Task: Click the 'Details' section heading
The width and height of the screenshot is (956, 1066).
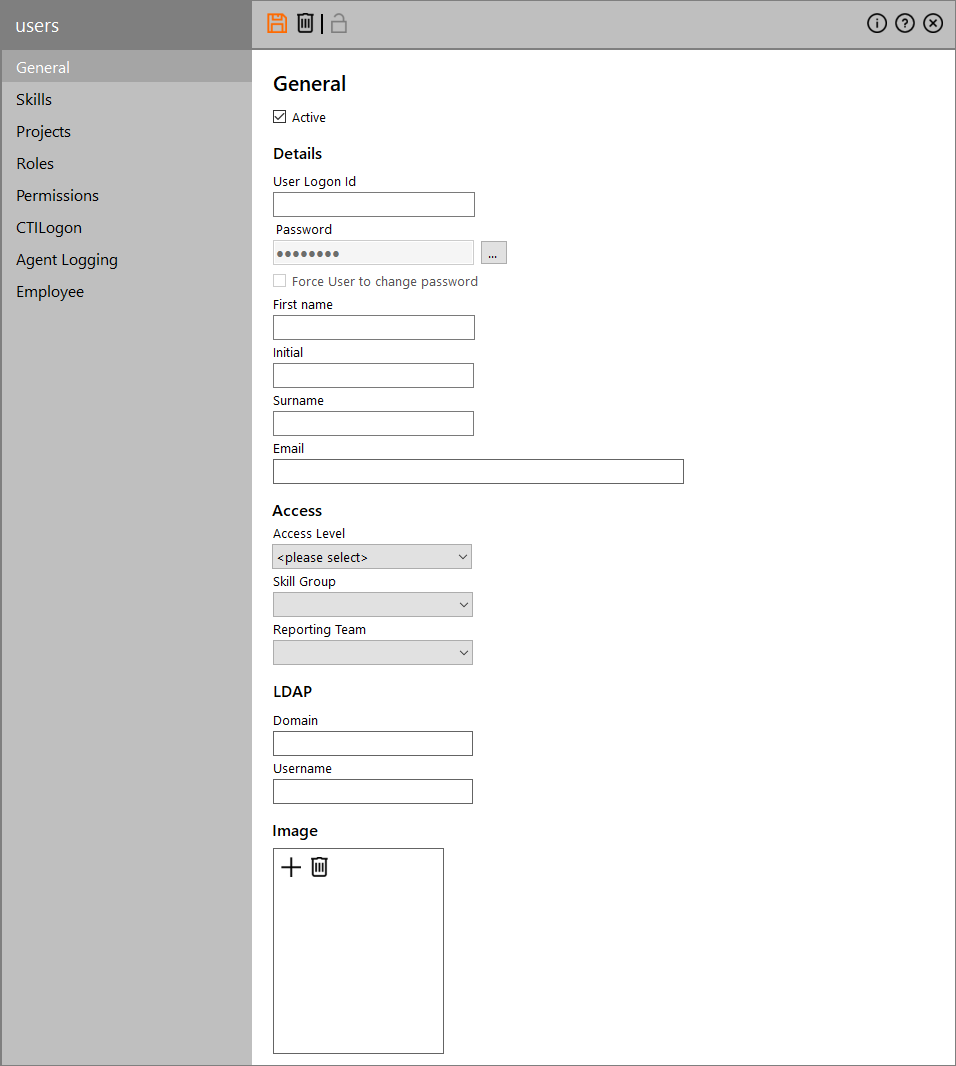Action: coord(297,154)
